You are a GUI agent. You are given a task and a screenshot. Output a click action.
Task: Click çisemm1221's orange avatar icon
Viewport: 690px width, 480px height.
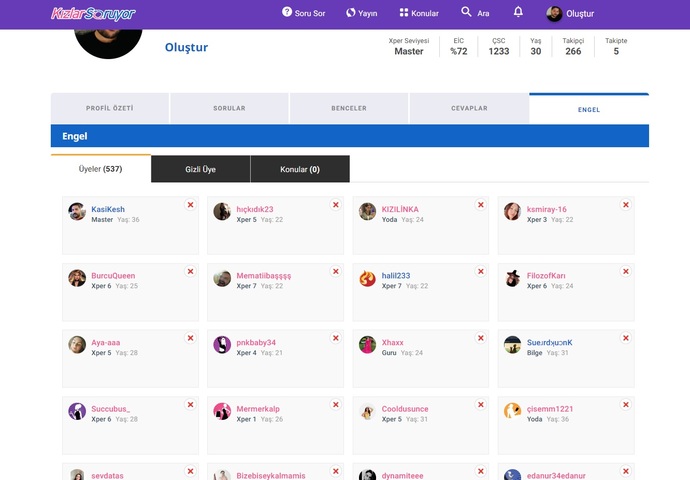tap(513, 411)
